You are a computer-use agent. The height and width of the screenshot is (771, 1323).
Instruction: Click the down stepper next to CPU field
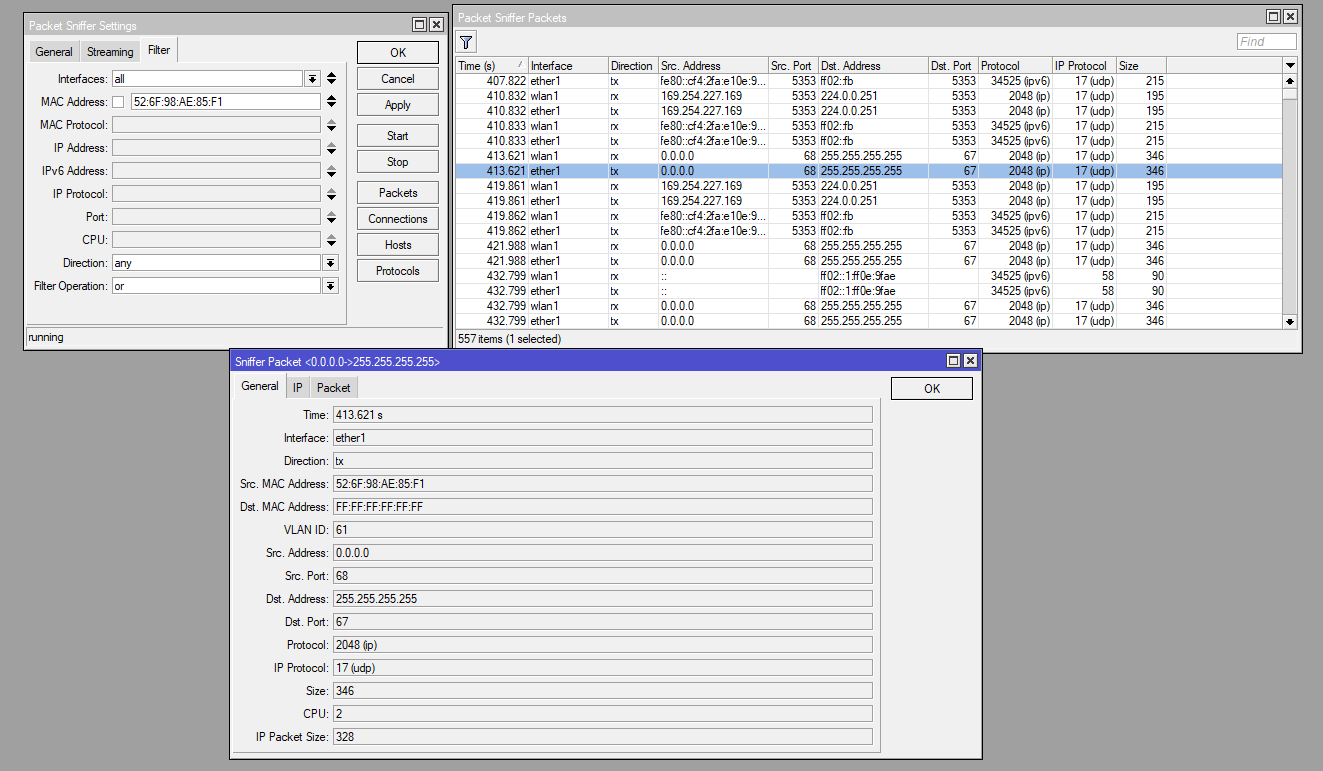pos(330,242)
